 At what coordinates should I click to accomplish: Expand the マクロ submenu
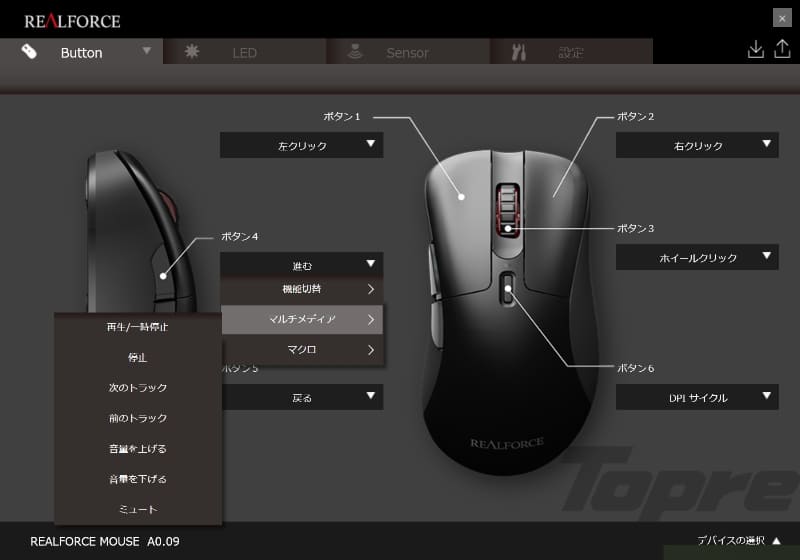pos(302,350)
